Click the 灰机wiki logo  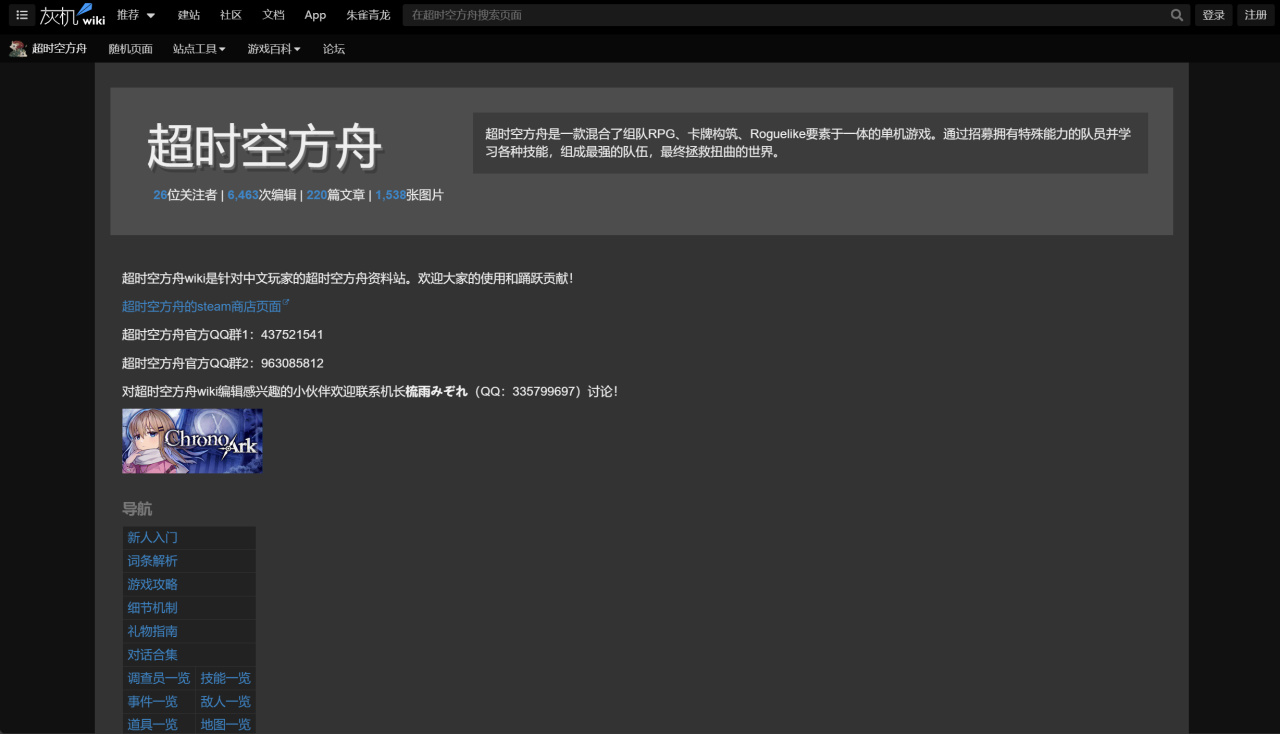72,15
